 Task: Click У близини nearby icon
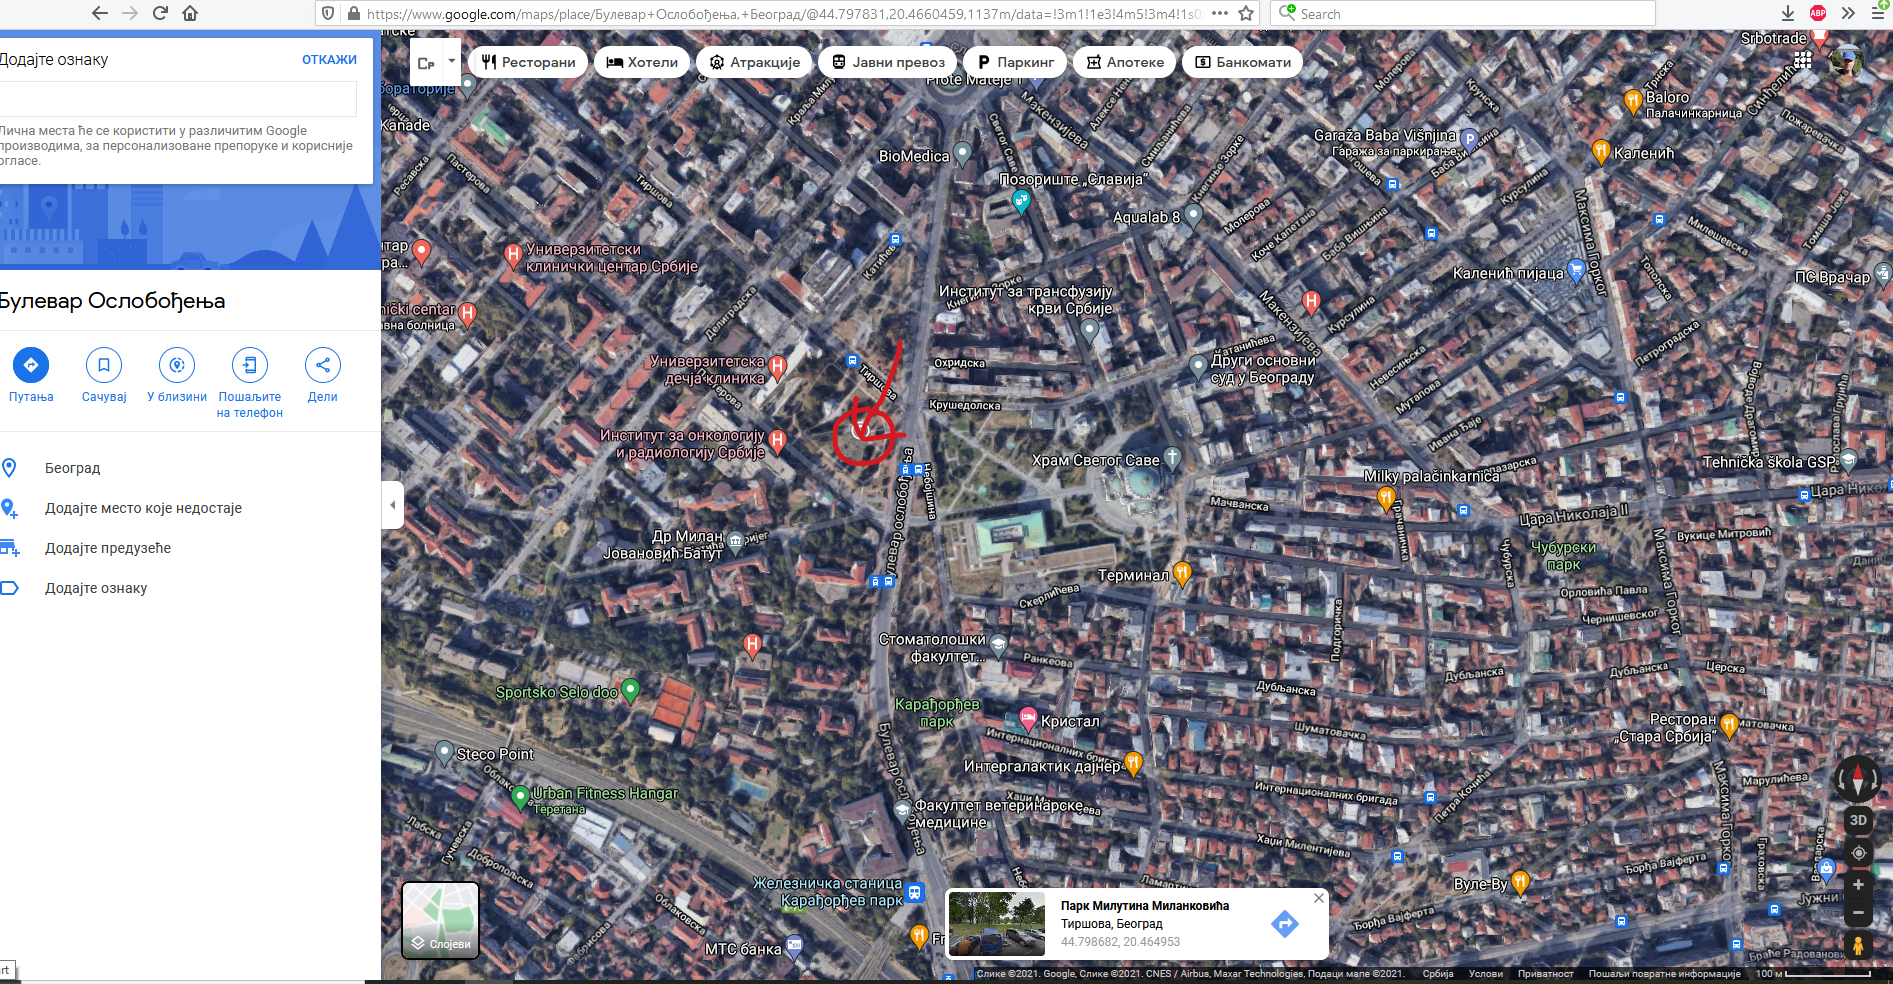[177, 365]
